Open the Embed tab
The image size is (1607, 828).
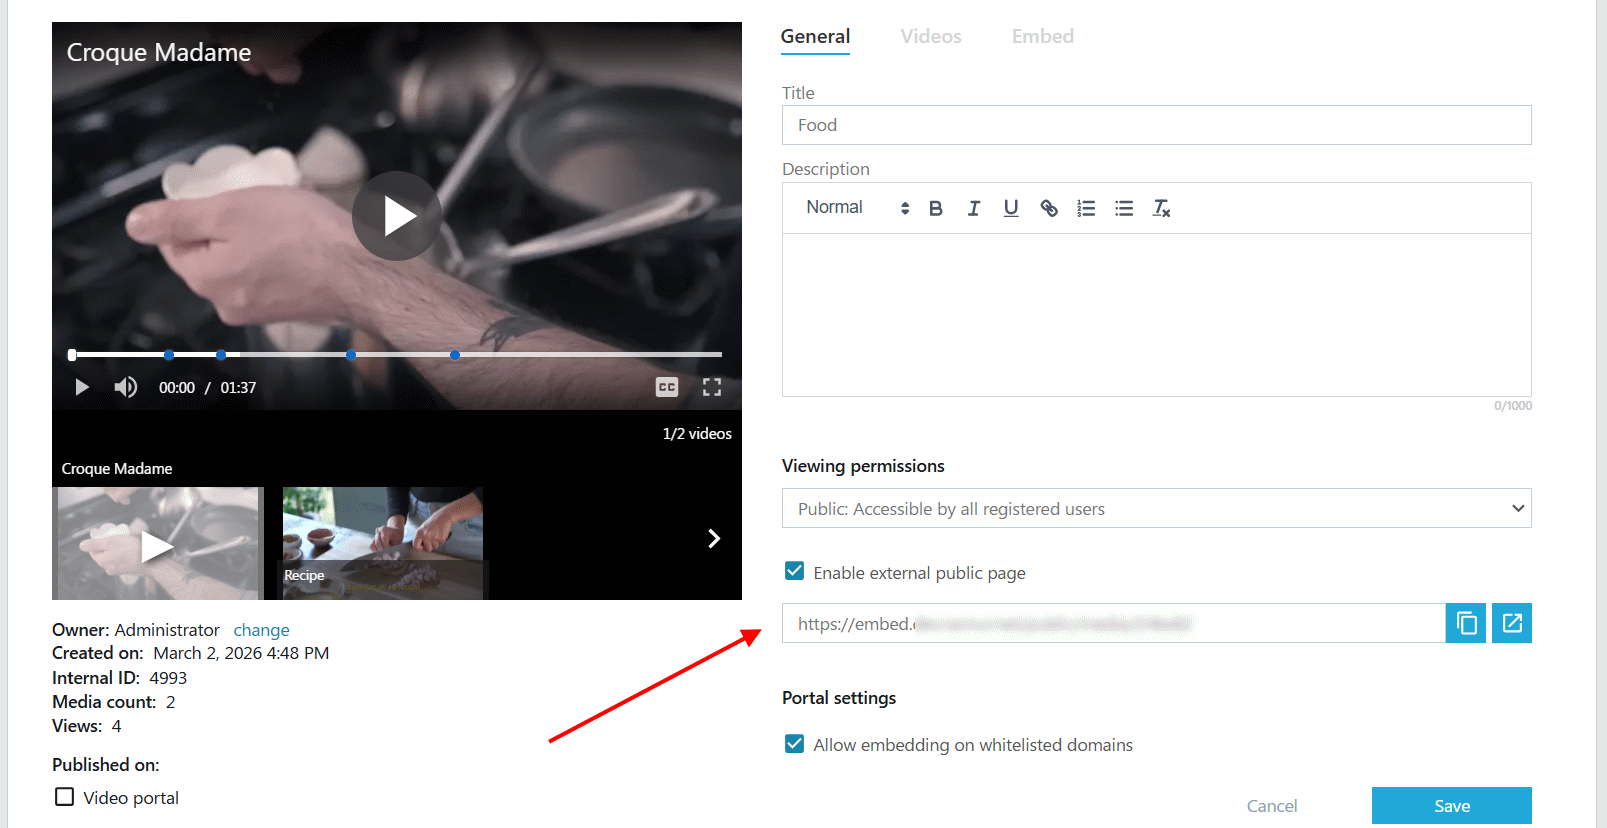(1043, 37)
